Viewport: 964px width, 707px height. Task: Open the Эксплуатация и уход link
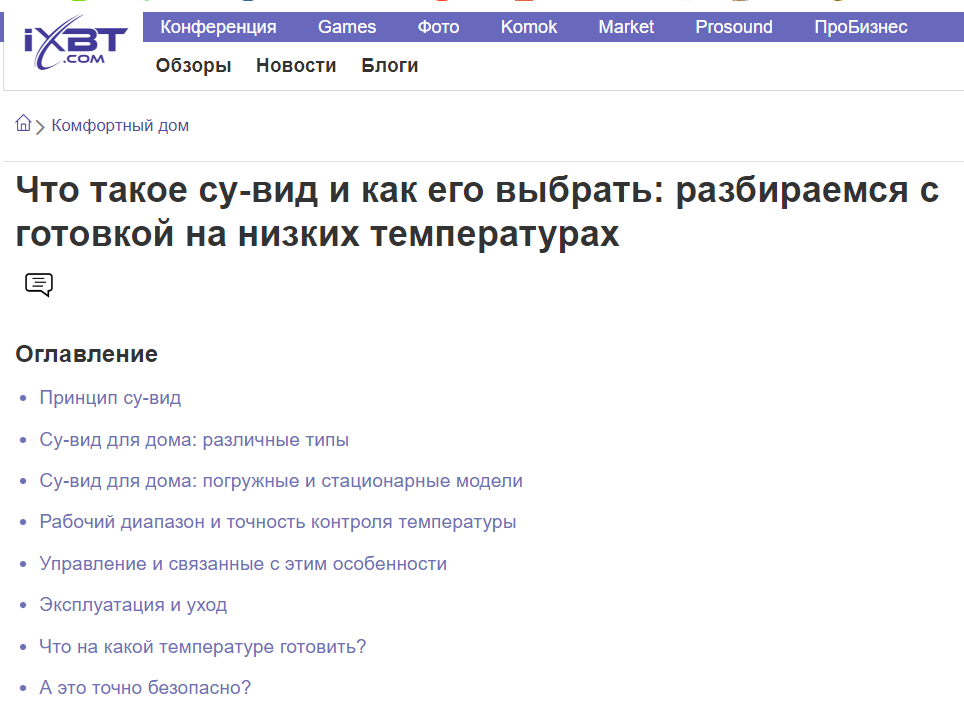click(x=133, y=605)
